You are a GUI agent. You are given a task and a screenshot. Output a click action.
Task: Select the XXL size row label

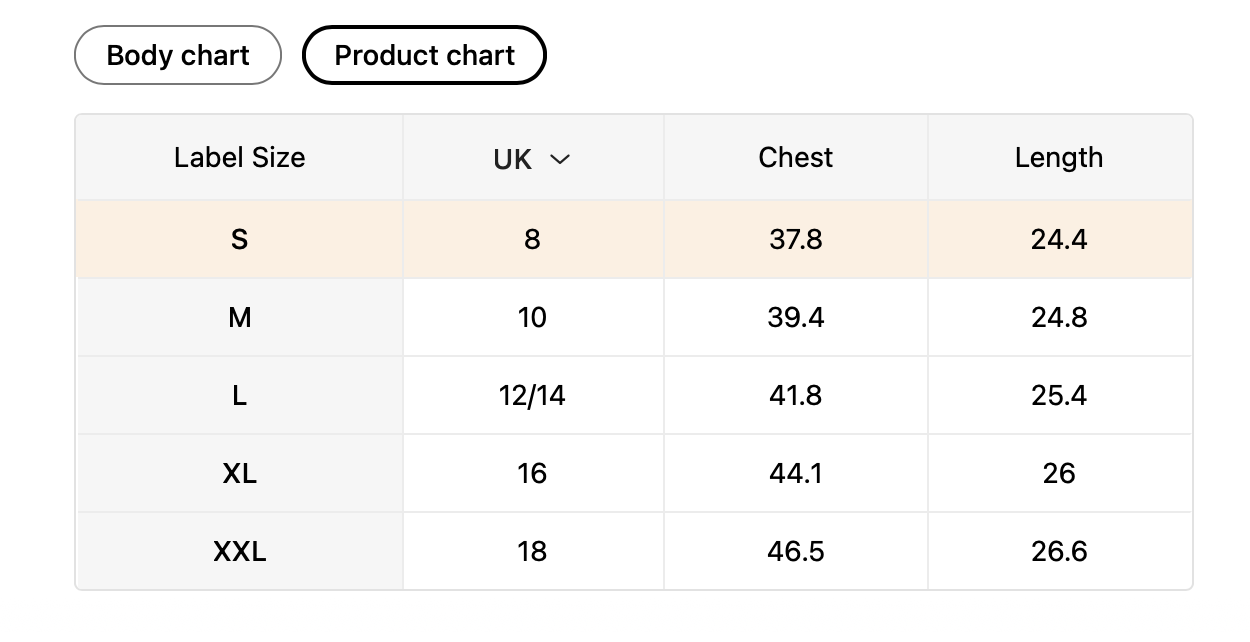coord(239,551)
